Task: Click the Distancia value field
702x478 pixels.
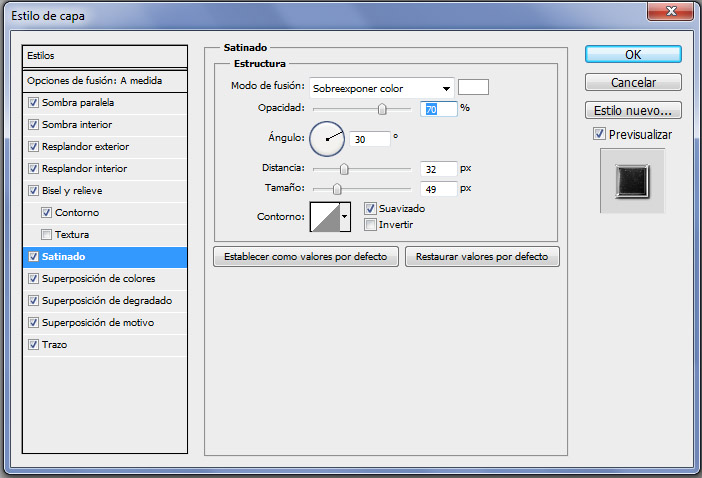Action: pyautogui.click(x=439, y=169)
